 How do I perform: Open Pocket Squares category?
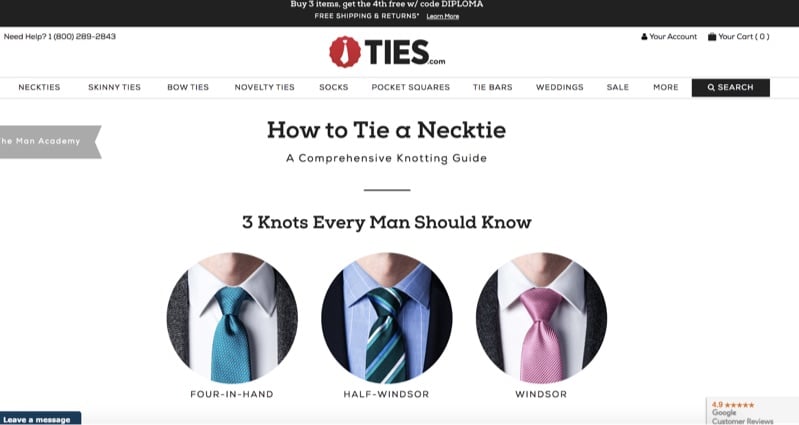[x=411, y=87]
